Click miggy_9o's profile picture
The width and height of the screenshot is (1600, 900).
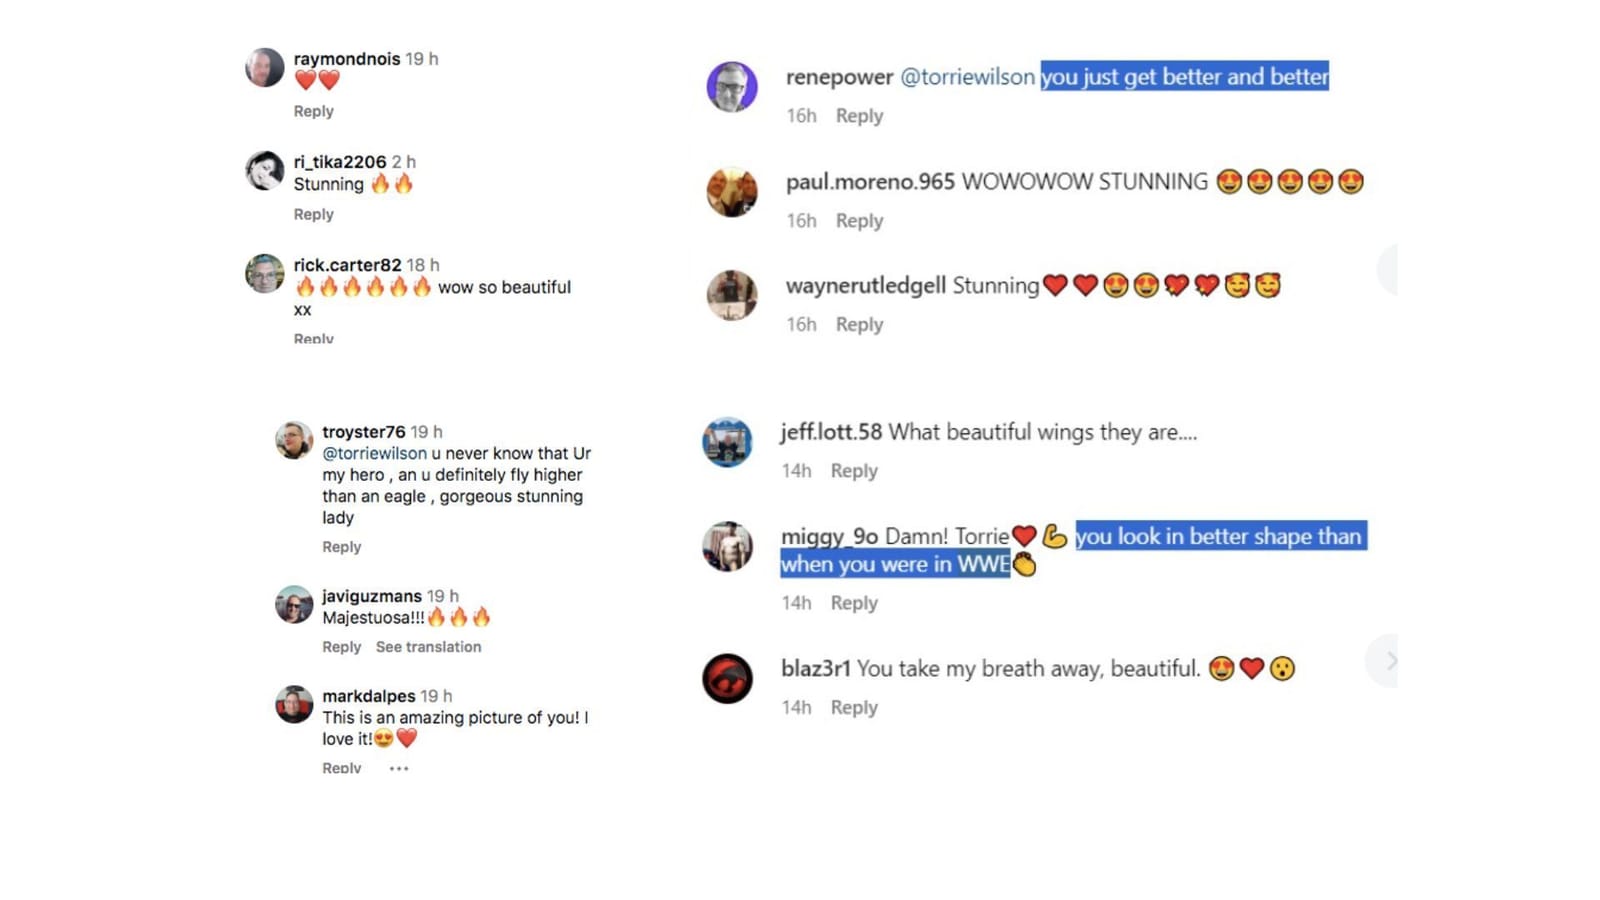tap(727, 546)
